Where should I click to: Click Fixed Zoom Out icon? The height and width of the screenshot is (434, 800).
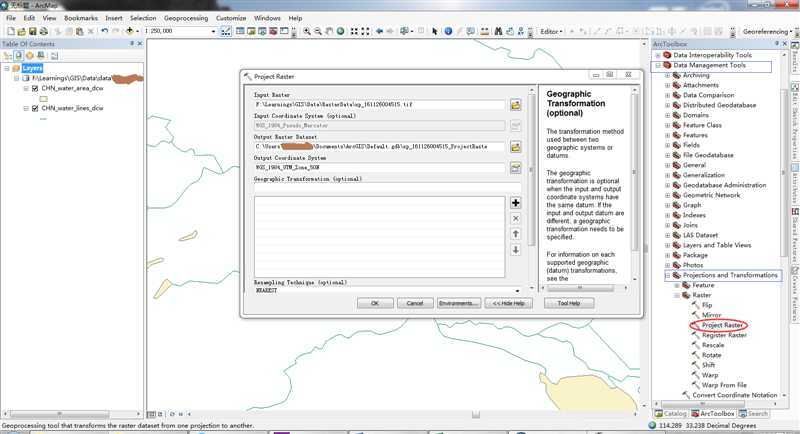[365, 31]
